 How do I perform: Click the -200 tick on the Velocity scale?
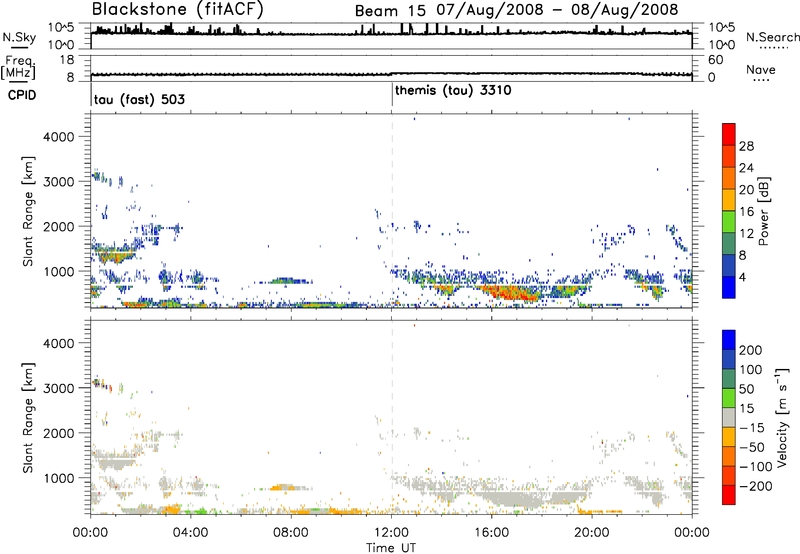[x=755, y=486]
